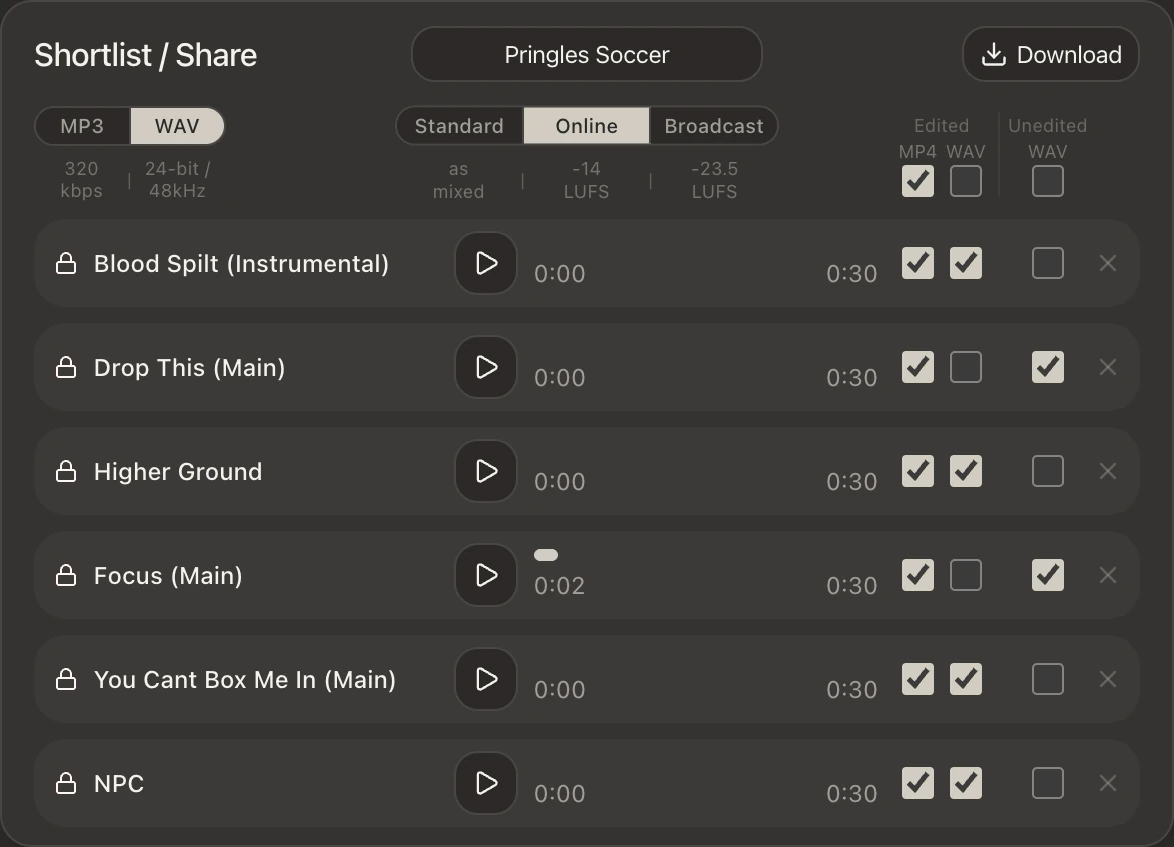Click the Focus (Main) playback progress handle

click(x=546, y=555)
